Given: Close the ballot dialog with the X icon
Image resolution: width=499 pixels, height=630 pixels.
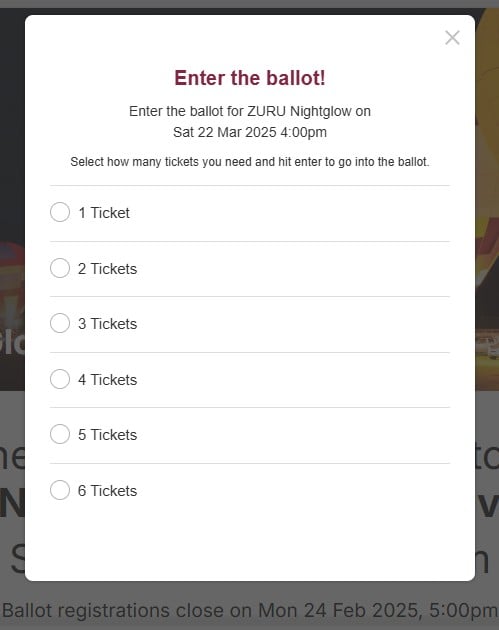Looking at the screenshot, I should click(452, 38).
